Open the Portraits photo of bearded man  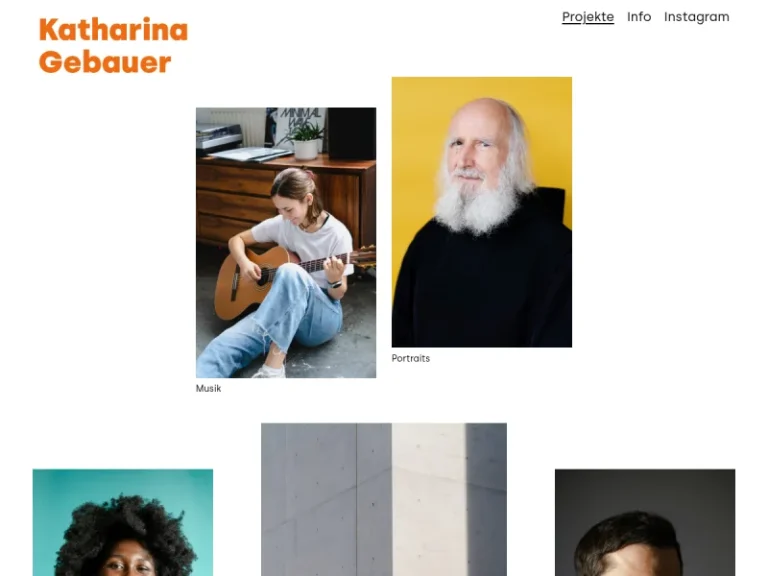[x=481, y=212]
